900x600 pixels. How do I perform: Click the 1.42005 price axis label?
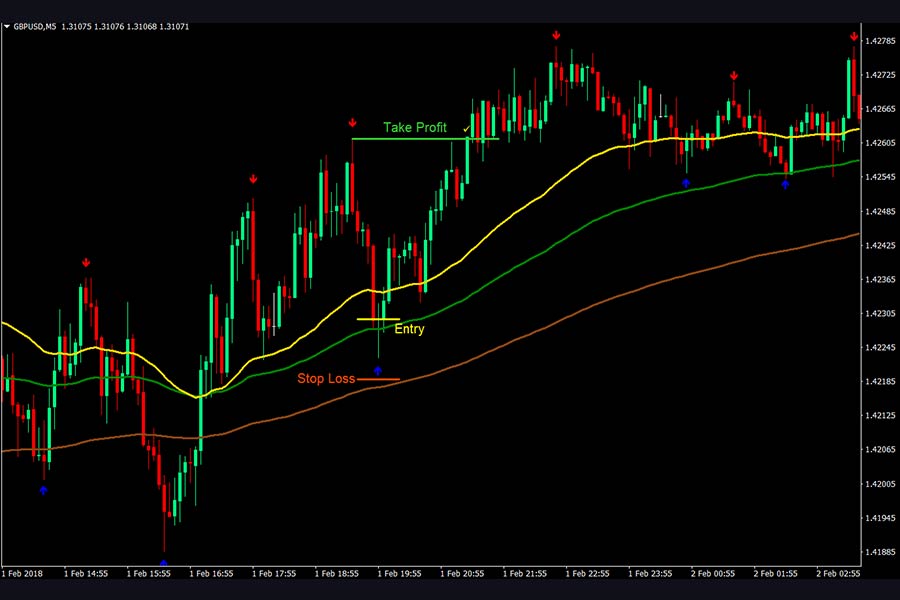(880, 484)
